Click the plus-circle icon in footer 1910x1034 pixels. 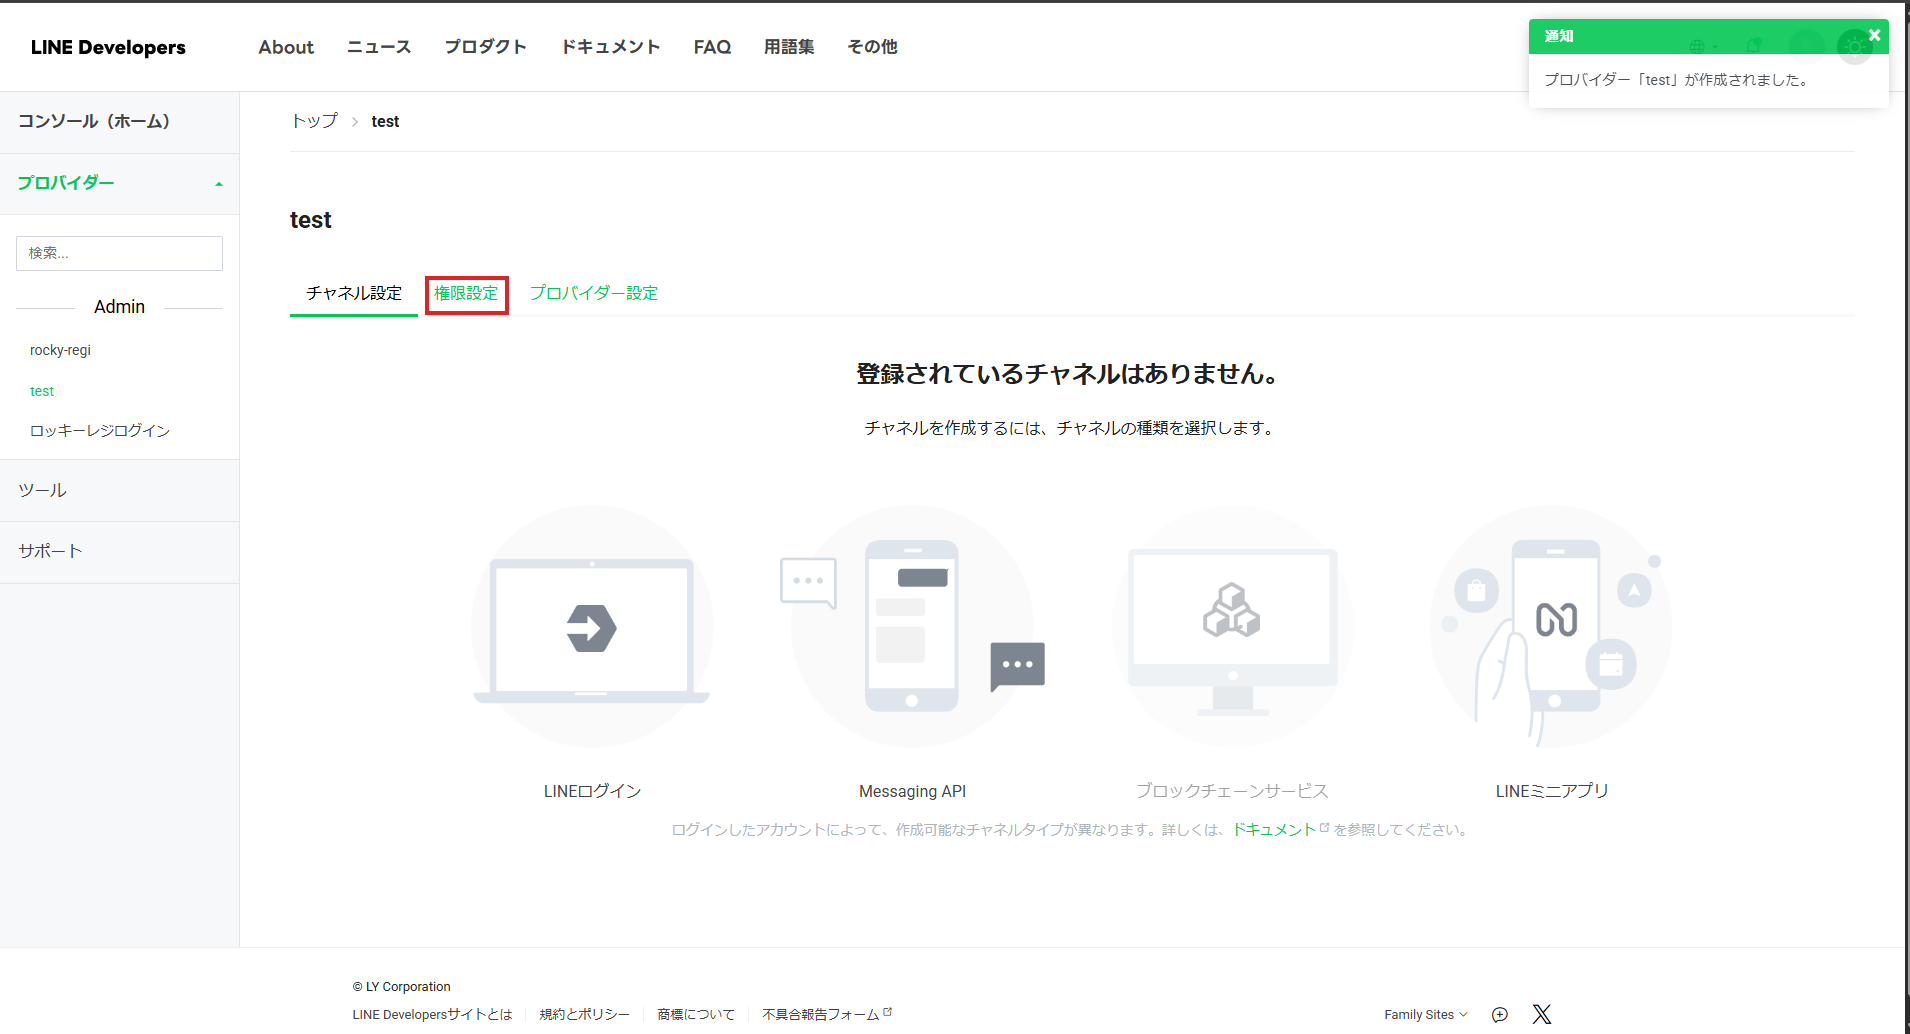coord(1500,1014)
